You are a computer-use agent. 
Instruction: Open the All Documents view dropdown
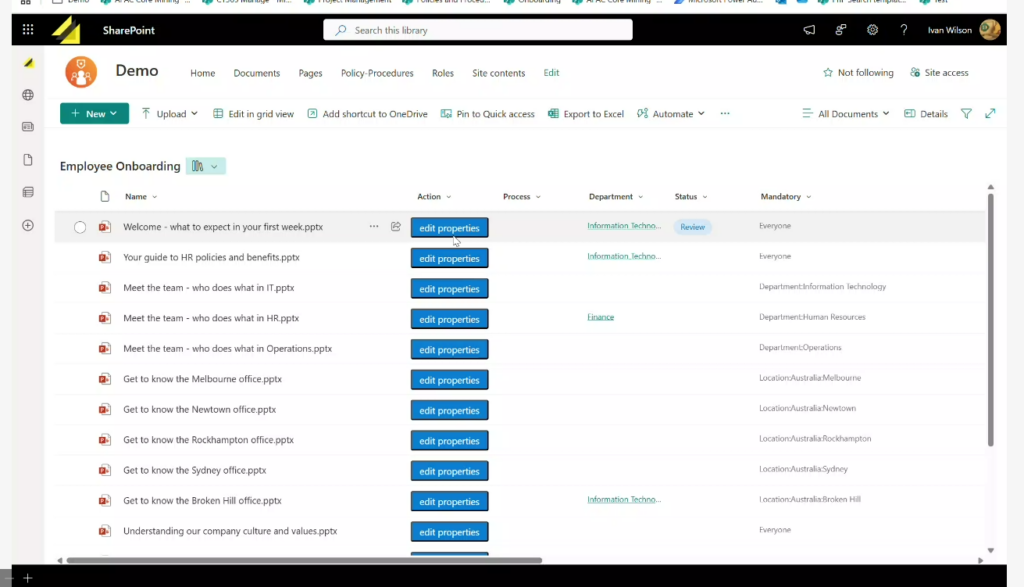(x=846, y=114)
